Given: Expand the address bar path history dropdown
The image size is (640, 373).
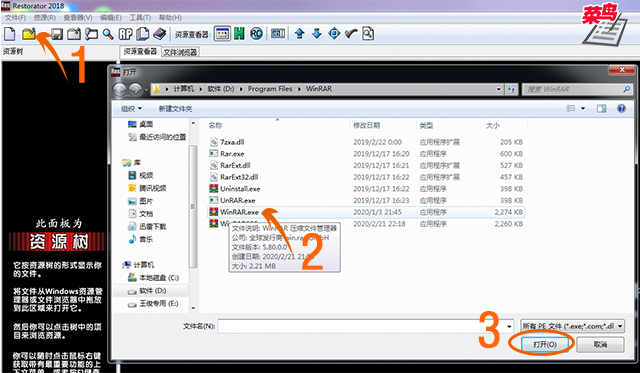Looking at the screenshot, I should tap(498, 89).
